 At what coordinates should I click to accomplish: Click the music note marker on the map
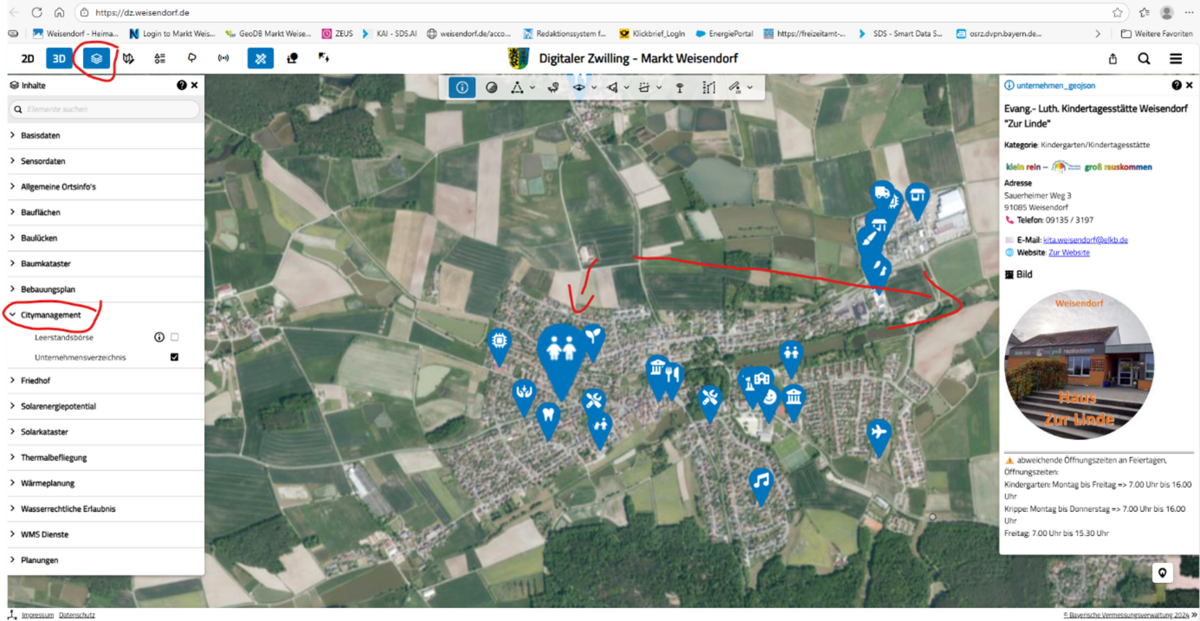click(761, 483)
